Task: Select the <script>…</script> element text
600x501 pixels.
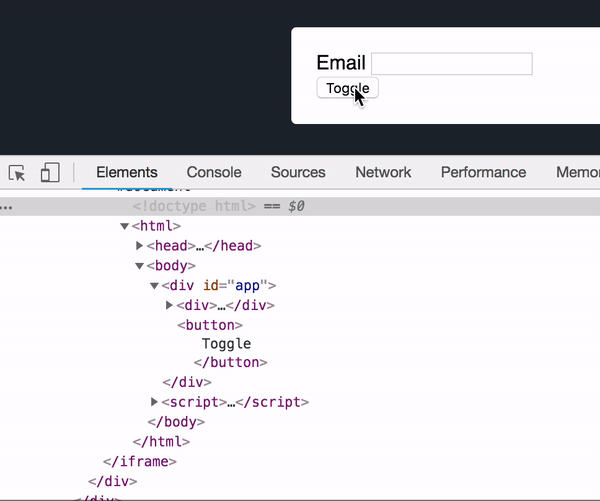Action: click(x=235, y=402)
